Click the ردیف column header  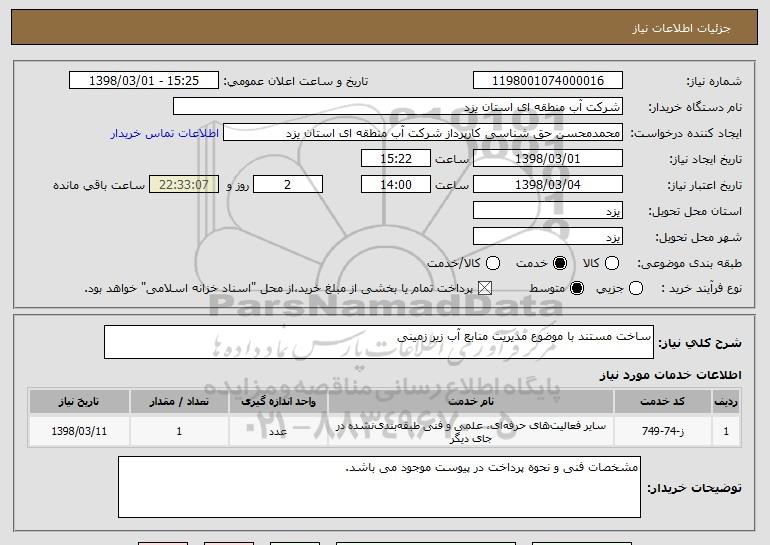[726, 402]
